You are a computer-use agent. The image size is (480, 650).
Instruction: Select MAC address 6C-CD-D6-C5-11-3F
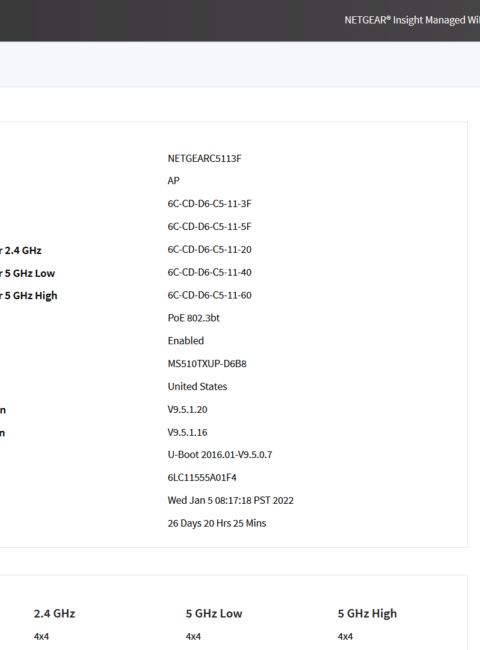click(x=209, y=204)
